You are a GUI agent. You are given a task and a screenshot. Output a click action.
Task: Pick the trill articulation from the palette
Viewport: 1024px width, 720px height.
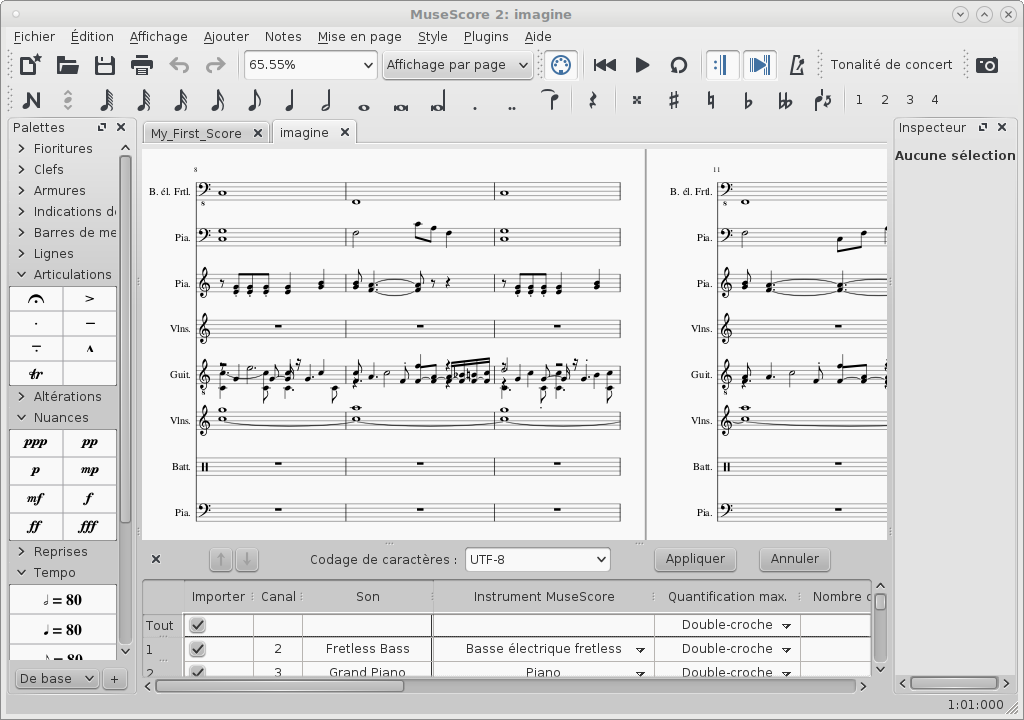(36, 374)
